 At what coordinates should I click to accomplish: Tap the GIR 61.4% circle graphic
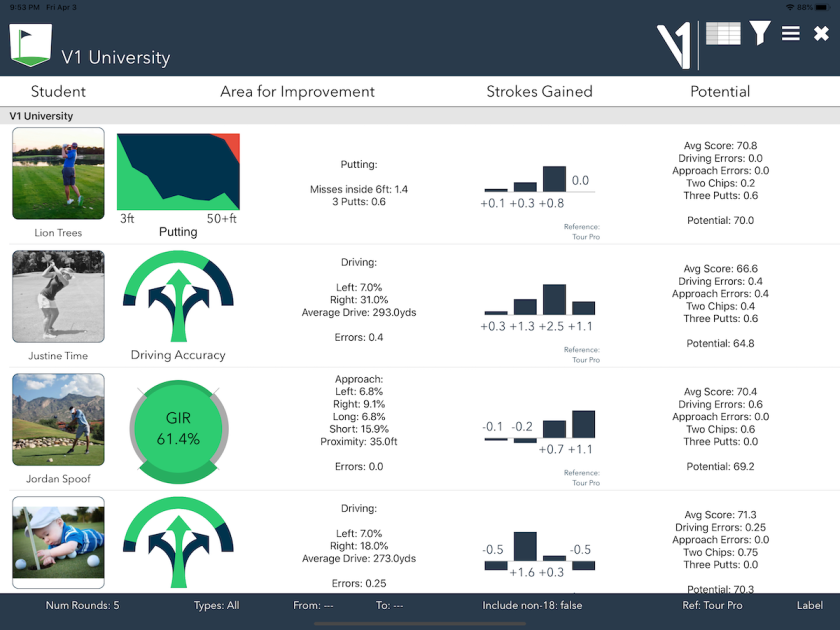[x=178, y=431]
